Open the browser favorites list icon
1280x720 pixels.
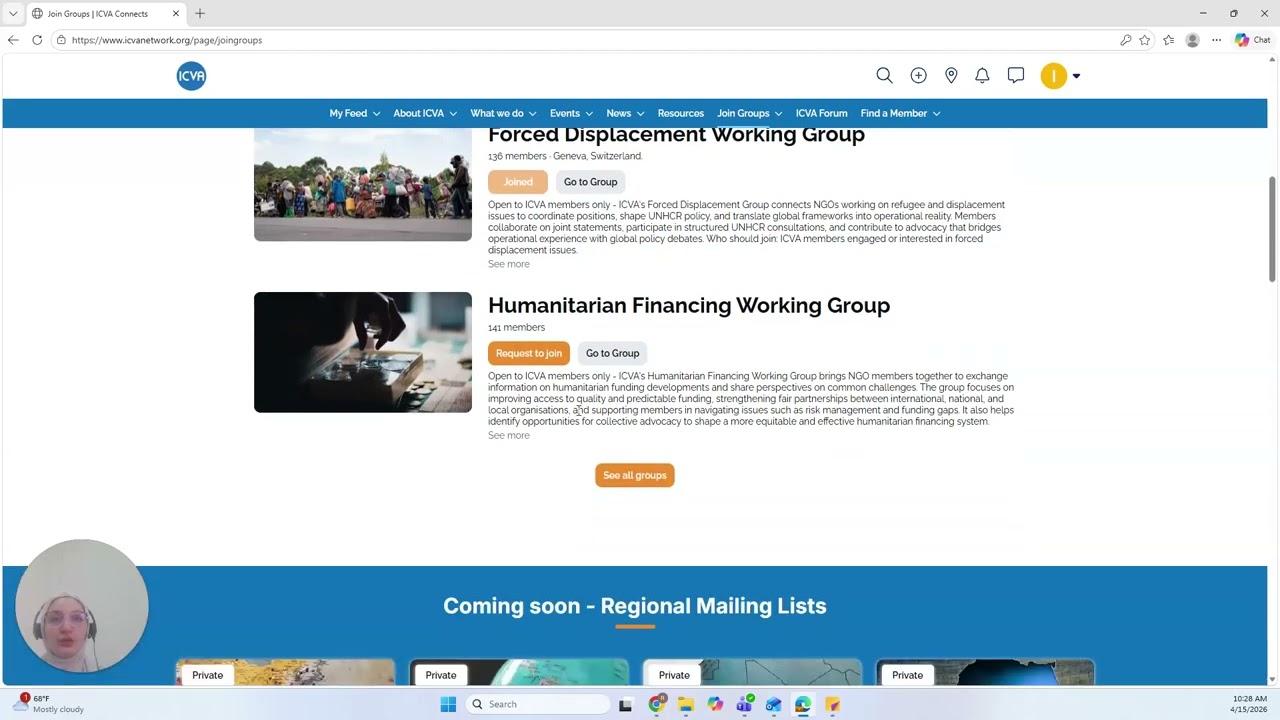click(1168, 40)
